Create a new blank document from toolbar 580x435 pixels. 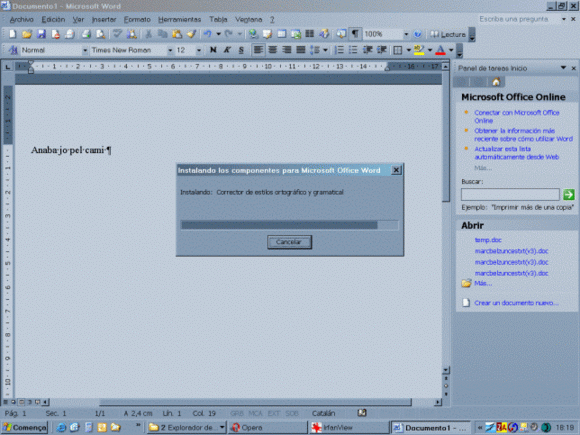coord(12,34)
